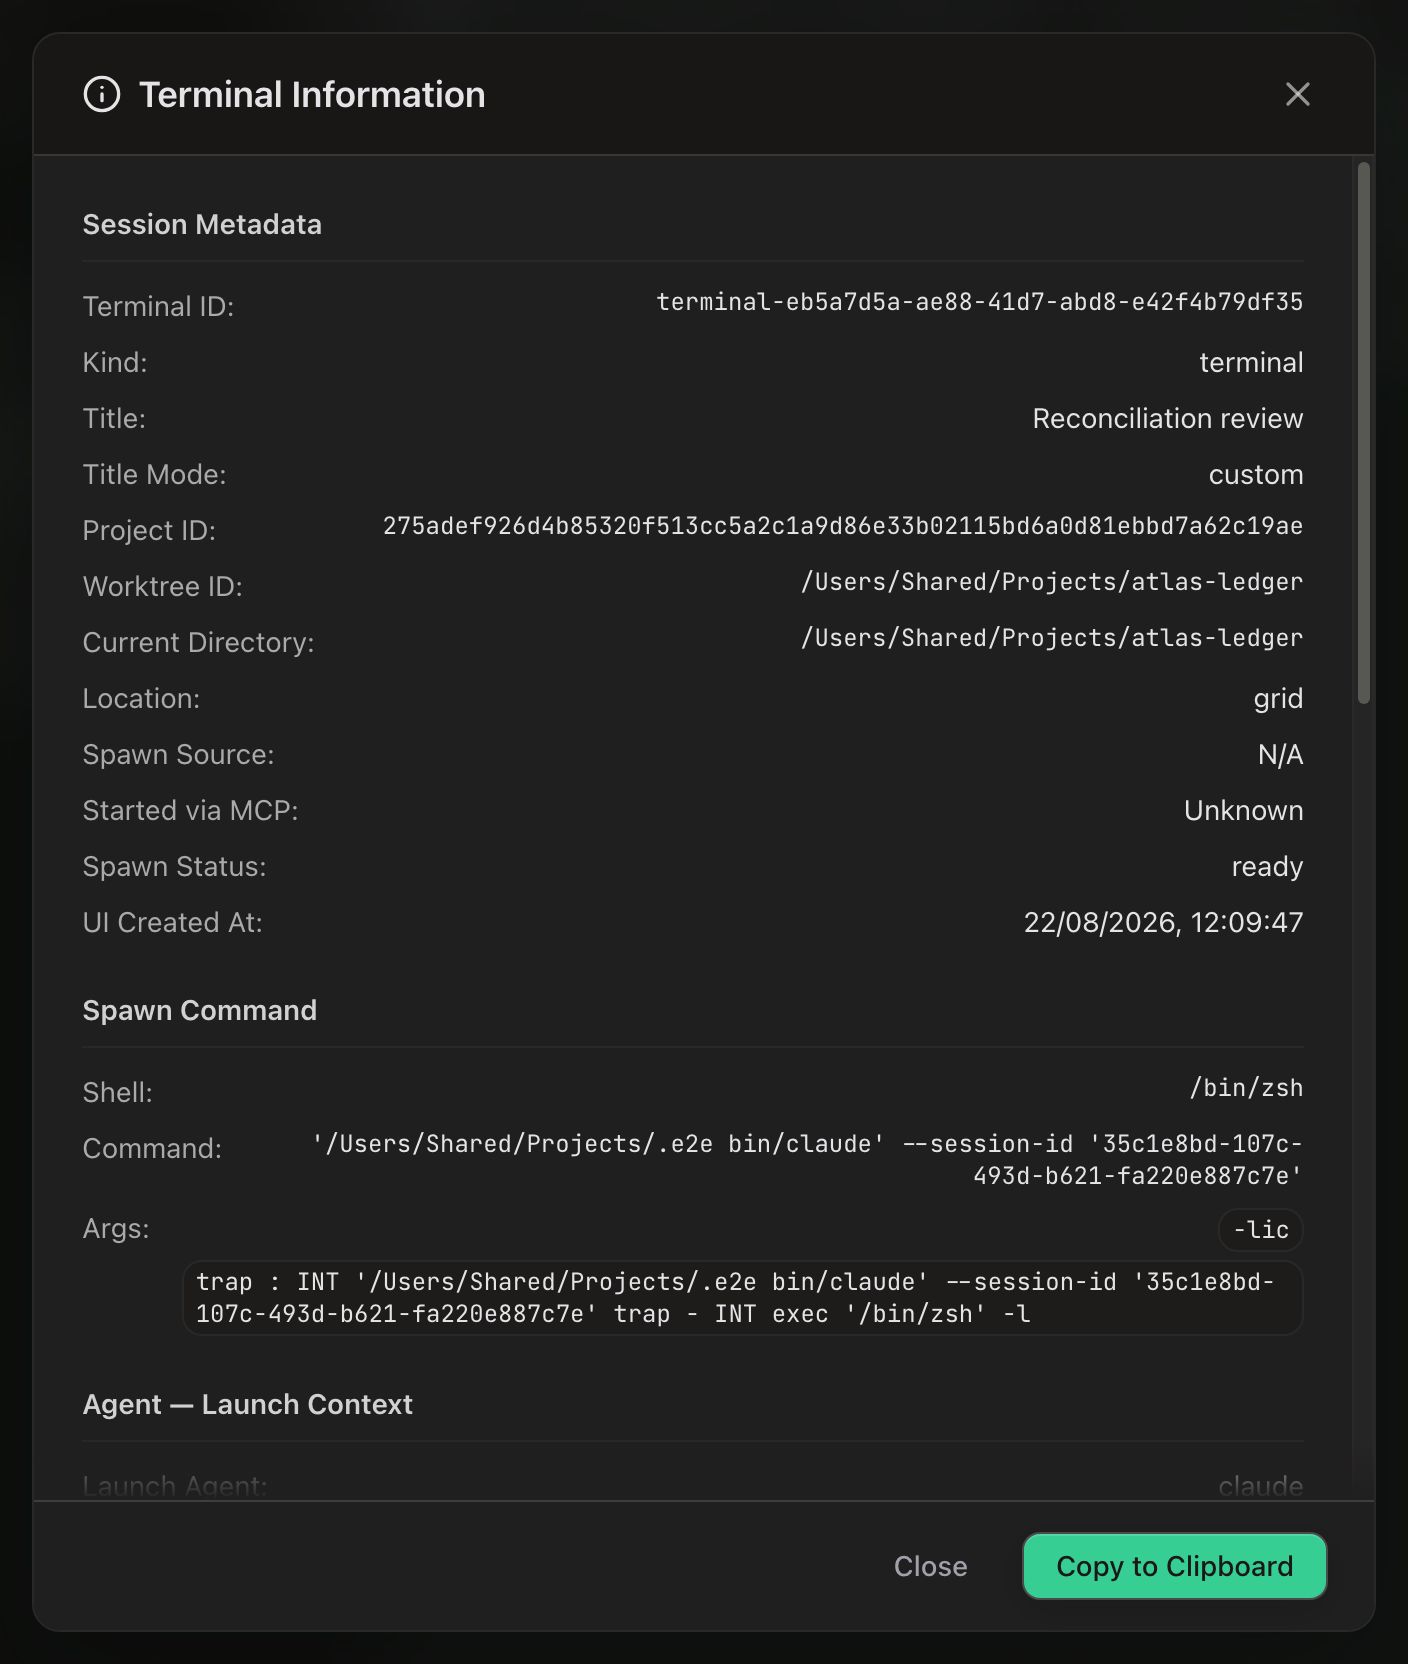The height and width of the screenshot is (1664, 1408).
Task: Click the info icon beside Terminal Information
Action: (x=102, y=95)
